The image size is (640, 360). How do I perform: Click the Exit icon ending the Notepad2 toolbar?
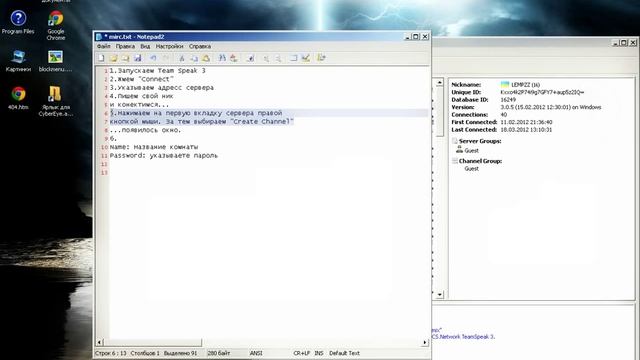click(322, 58)
